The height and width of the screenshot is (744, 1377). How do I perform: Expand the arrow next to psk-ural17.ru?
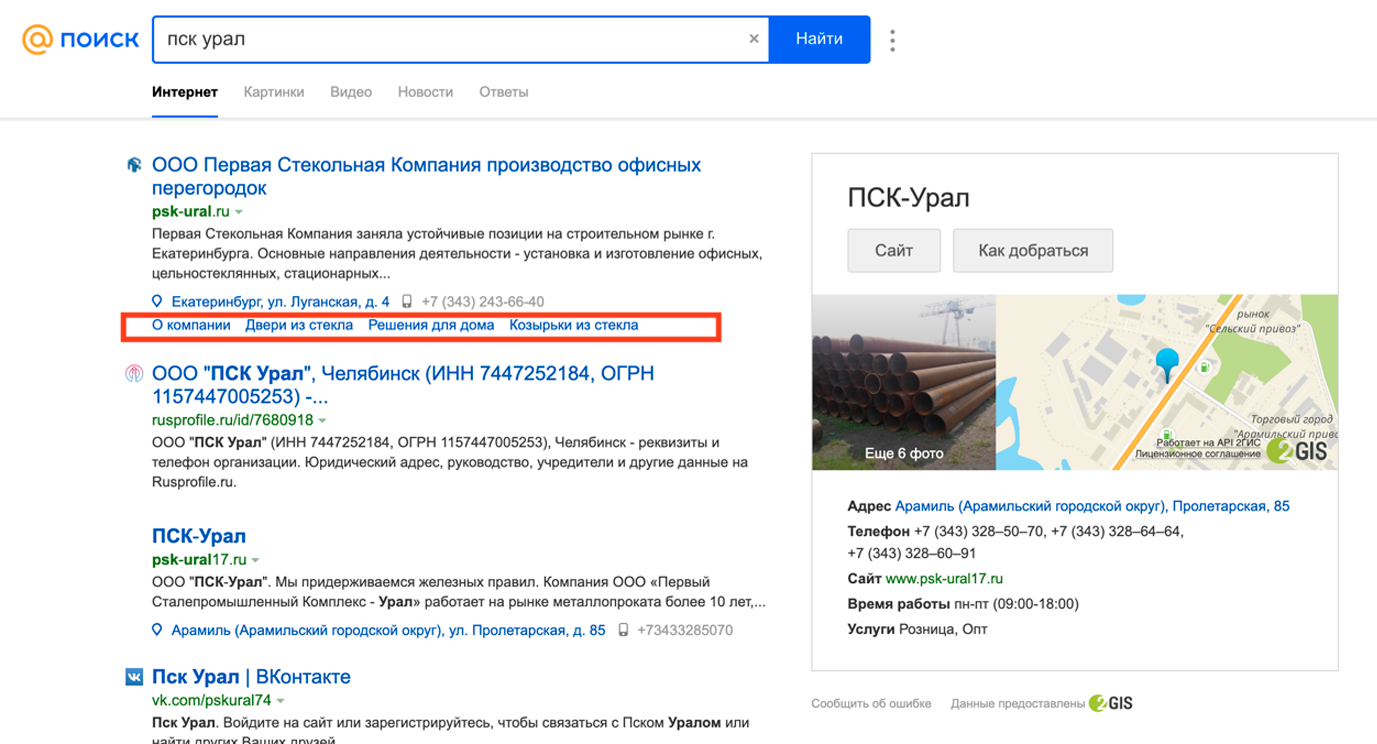coord(256,561)
